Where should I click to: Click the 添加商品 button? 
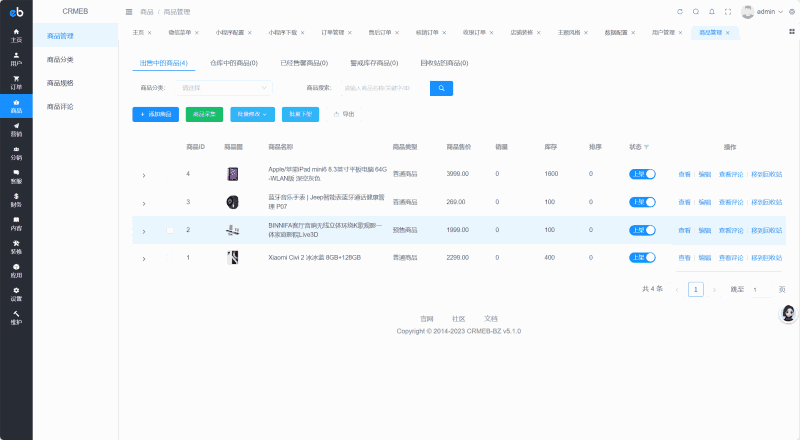click(x=156, y=114)
